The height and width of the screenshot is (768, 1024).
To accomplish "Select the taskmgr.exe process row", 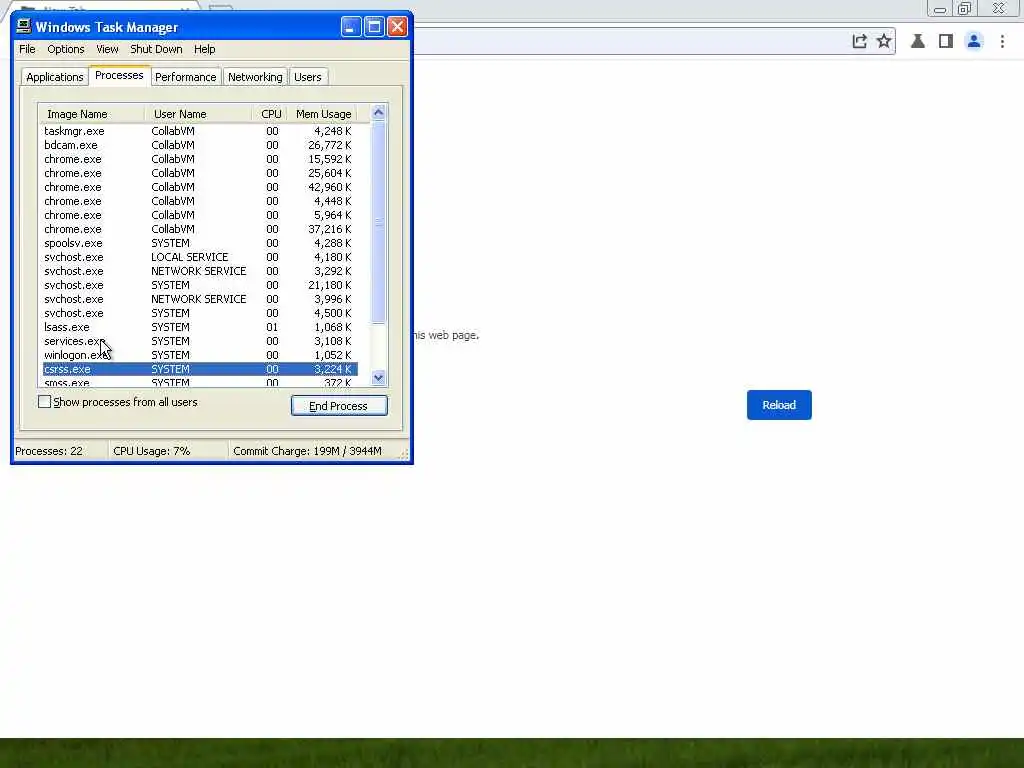I will click(x=200, y=131).
